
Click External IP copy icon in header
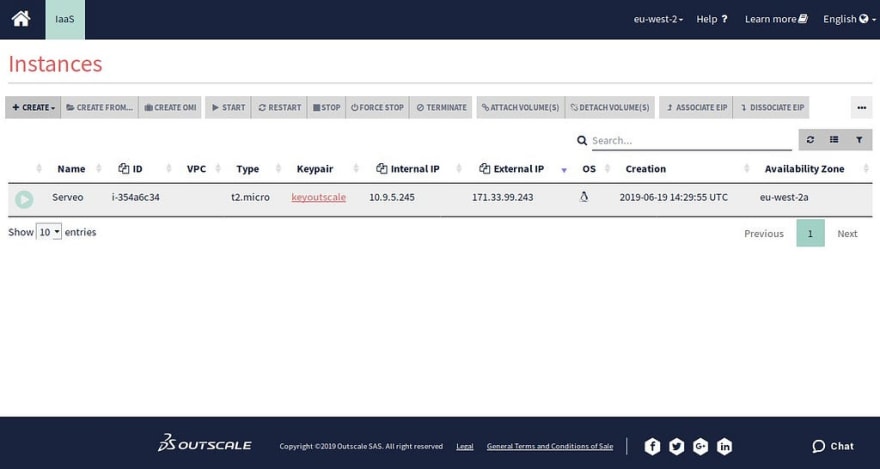[x=485, y=168]
